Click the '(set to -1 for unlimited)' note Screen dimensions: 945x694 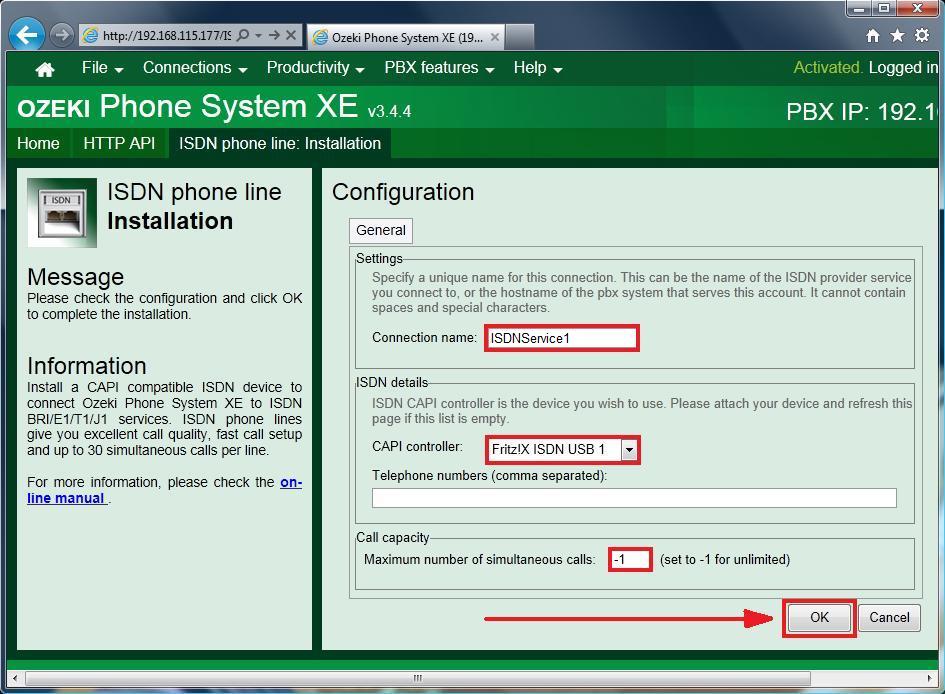tap(724, 560)
